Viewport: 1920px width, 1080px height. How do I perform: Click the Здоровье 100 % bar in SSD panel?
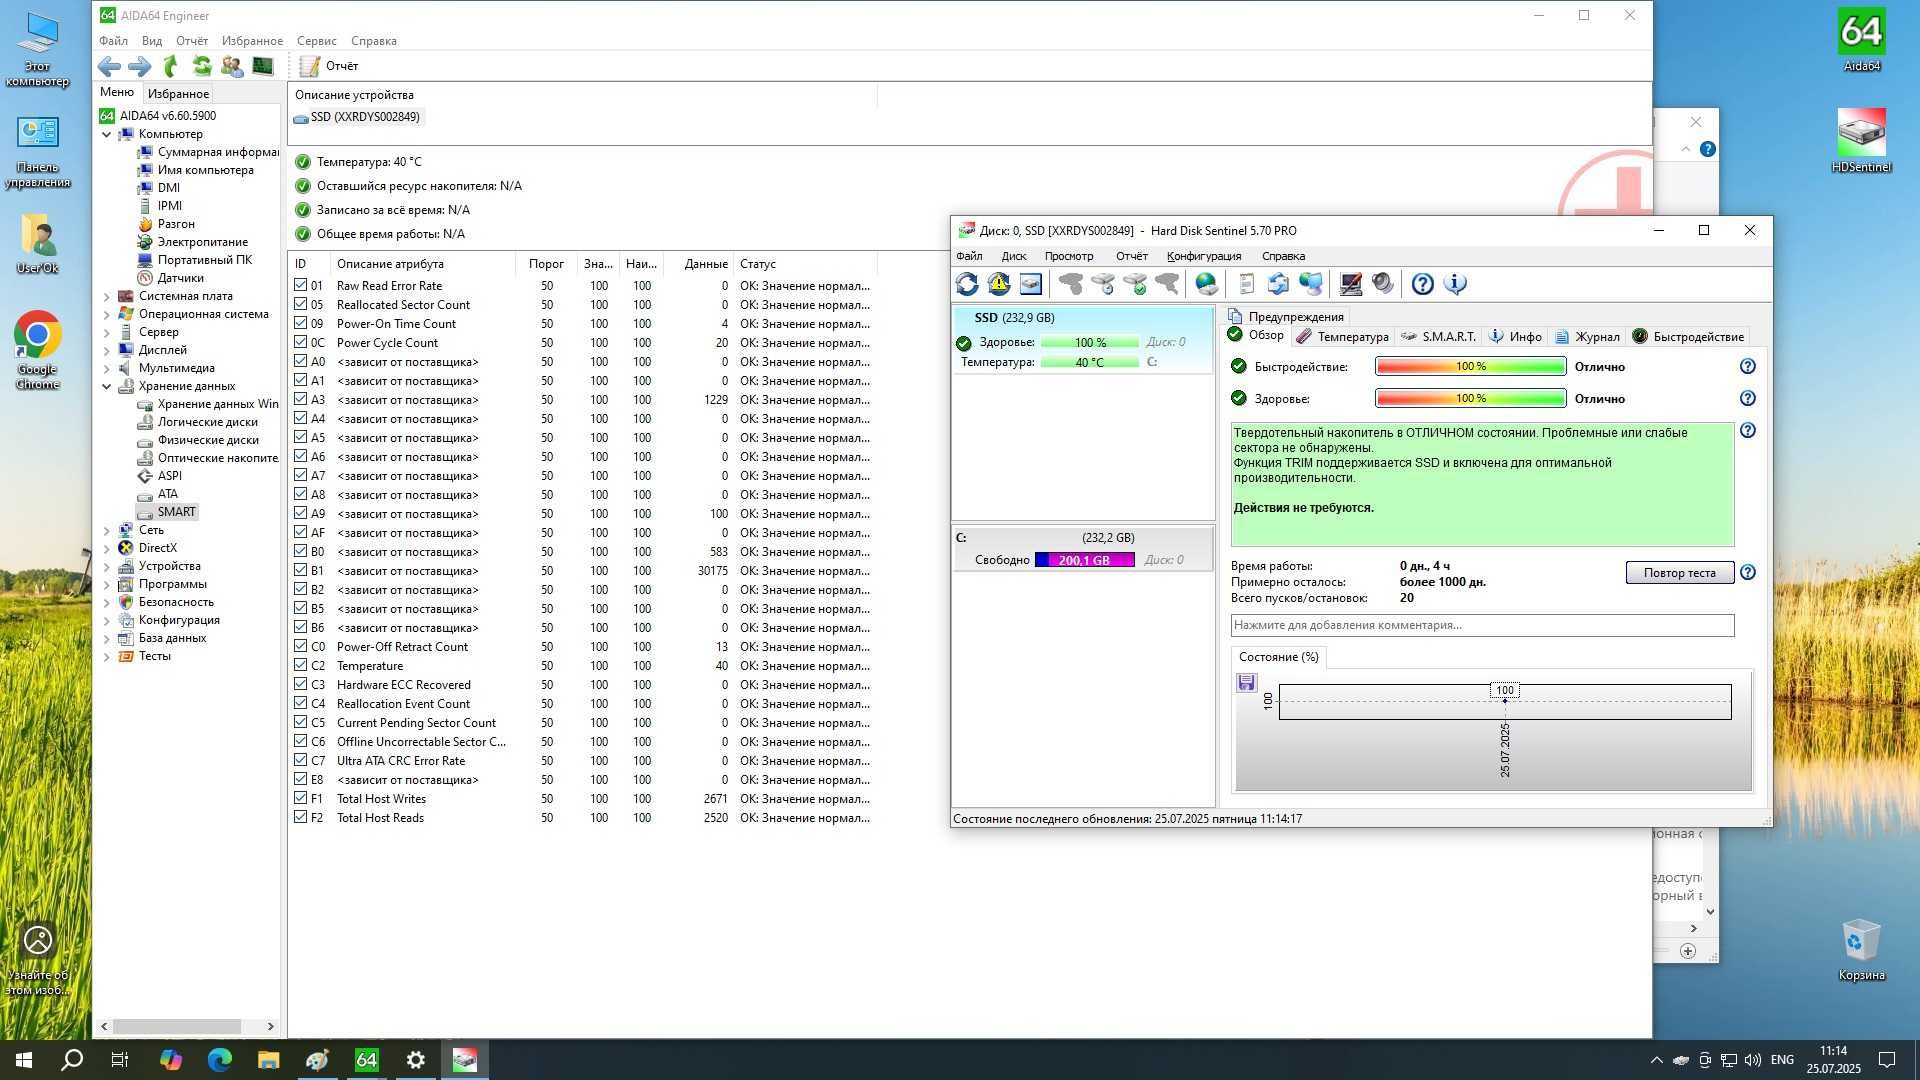(1089, 343)
